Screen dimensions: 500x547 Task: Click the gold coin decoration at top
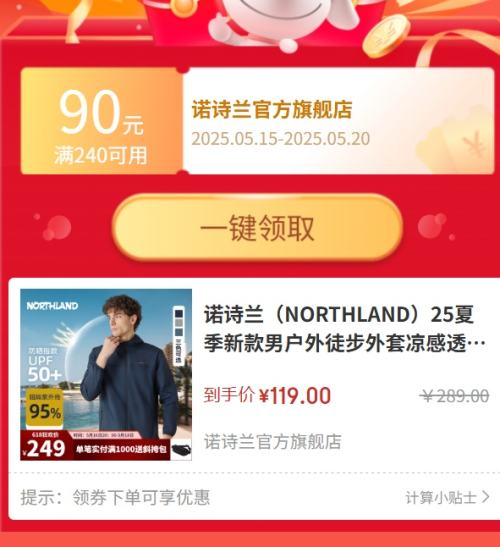coord(386,36)
